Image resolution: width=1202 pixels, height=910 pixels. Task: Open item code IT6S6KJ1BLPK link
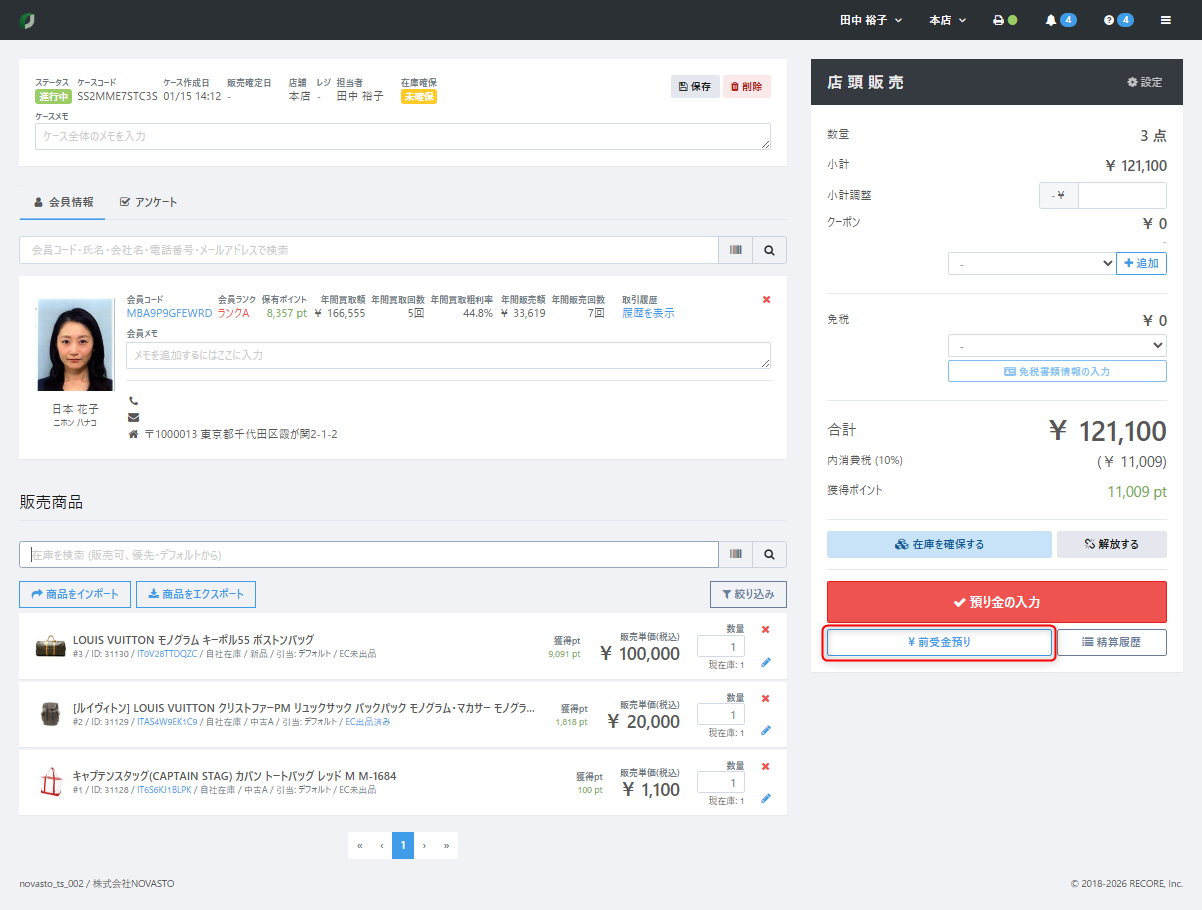(x=164, y=790)
